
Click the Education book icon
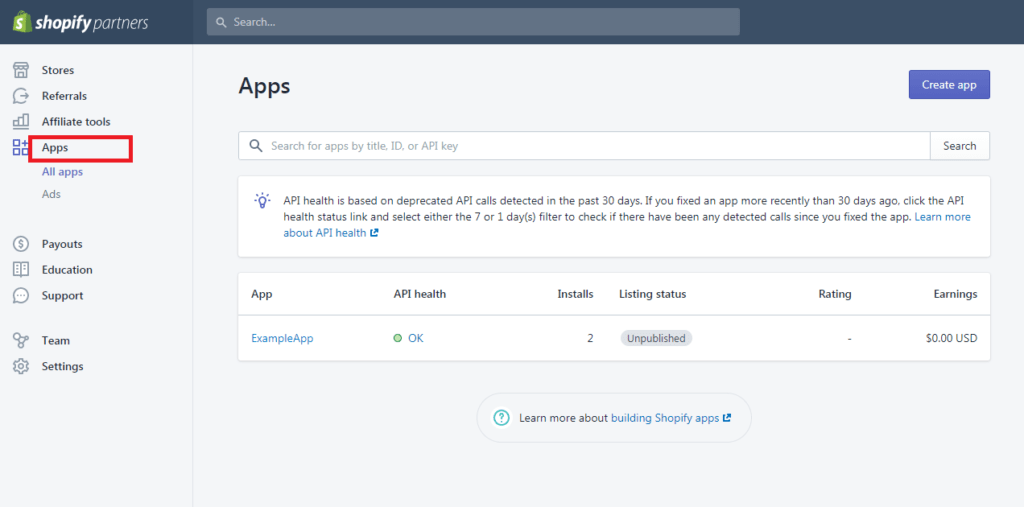click(21, 270)
